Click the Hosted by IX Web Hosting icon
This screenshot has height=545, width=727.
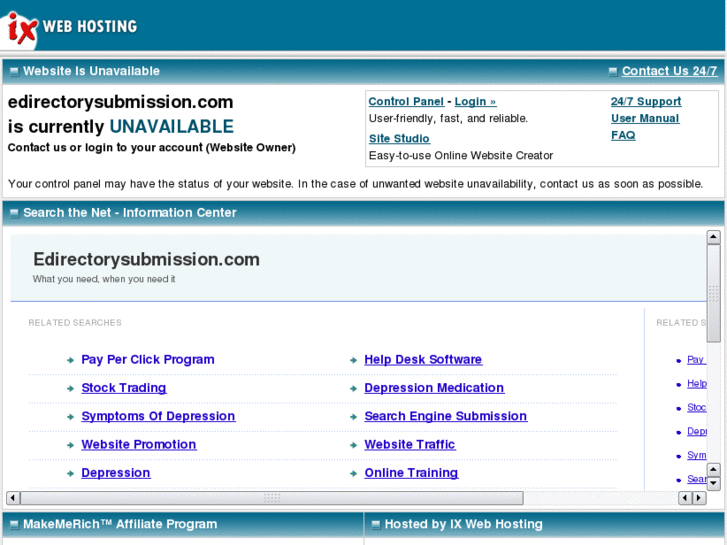(x=376, y=525)
